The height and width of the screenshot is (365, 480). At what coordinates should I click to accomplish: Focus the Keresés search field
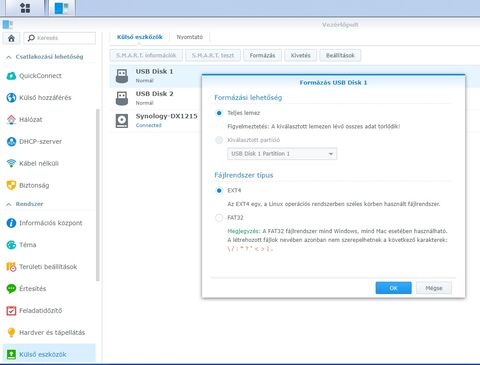pos(60,38)
